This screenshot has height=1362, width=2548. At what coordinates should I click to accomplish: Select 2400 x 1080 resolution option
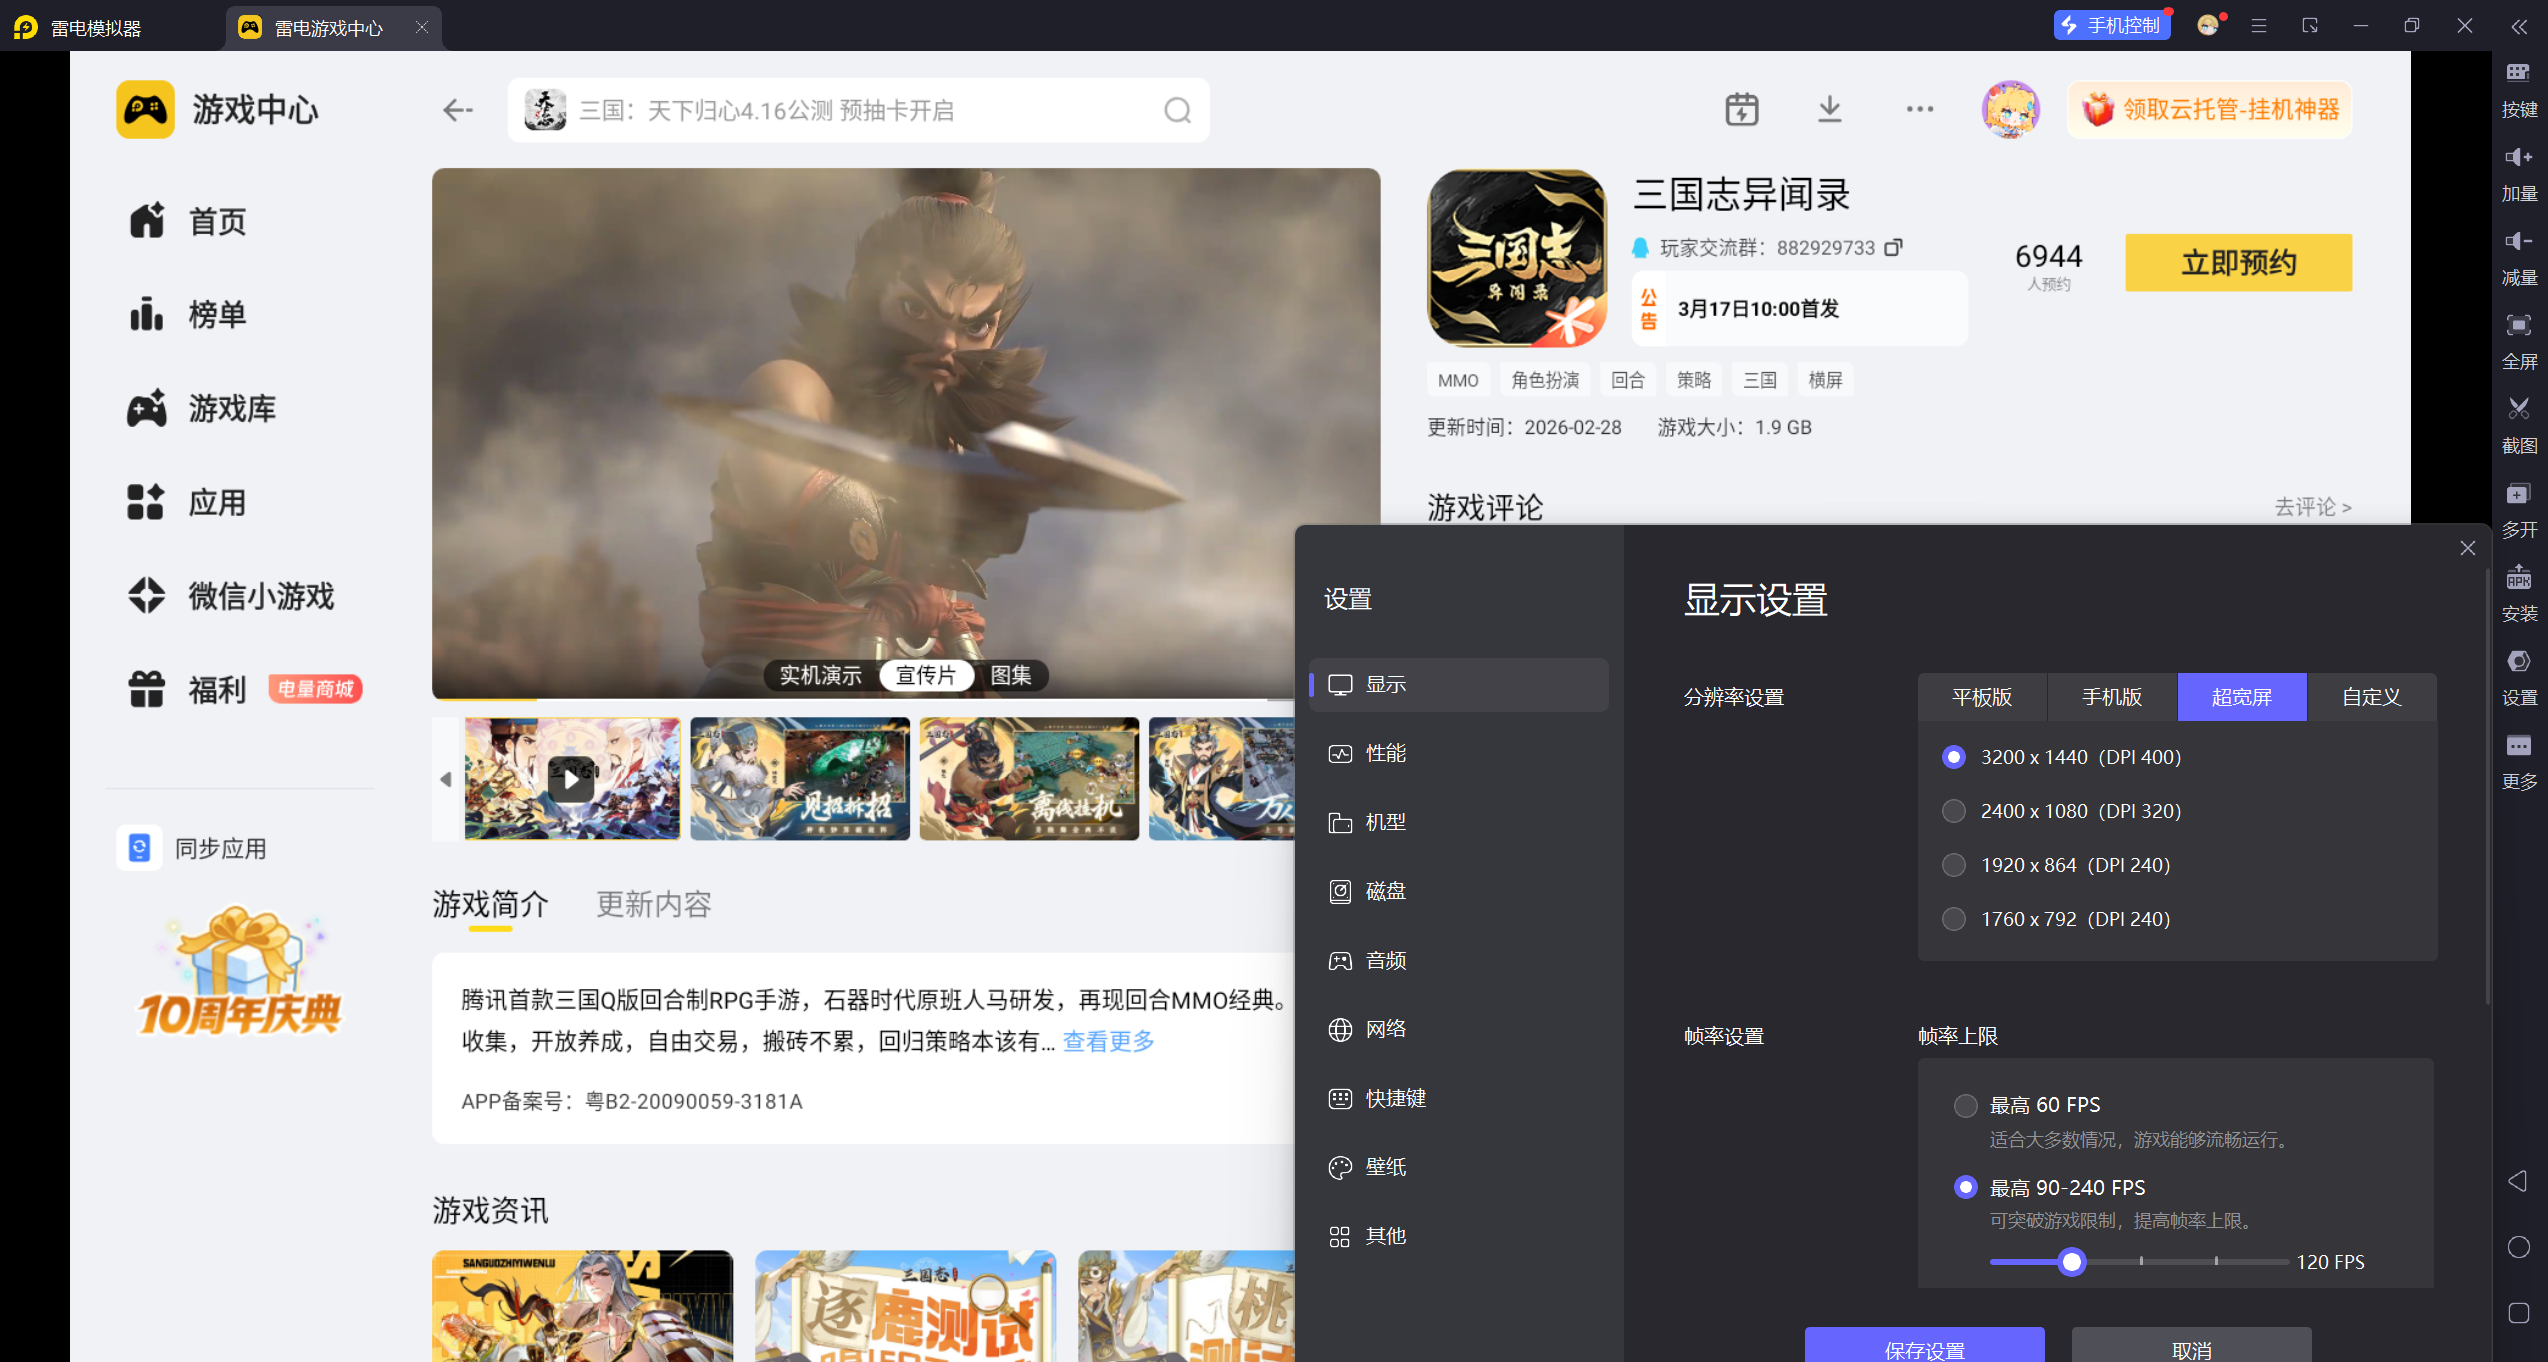pyautogui.click(x=1953, y=811)
